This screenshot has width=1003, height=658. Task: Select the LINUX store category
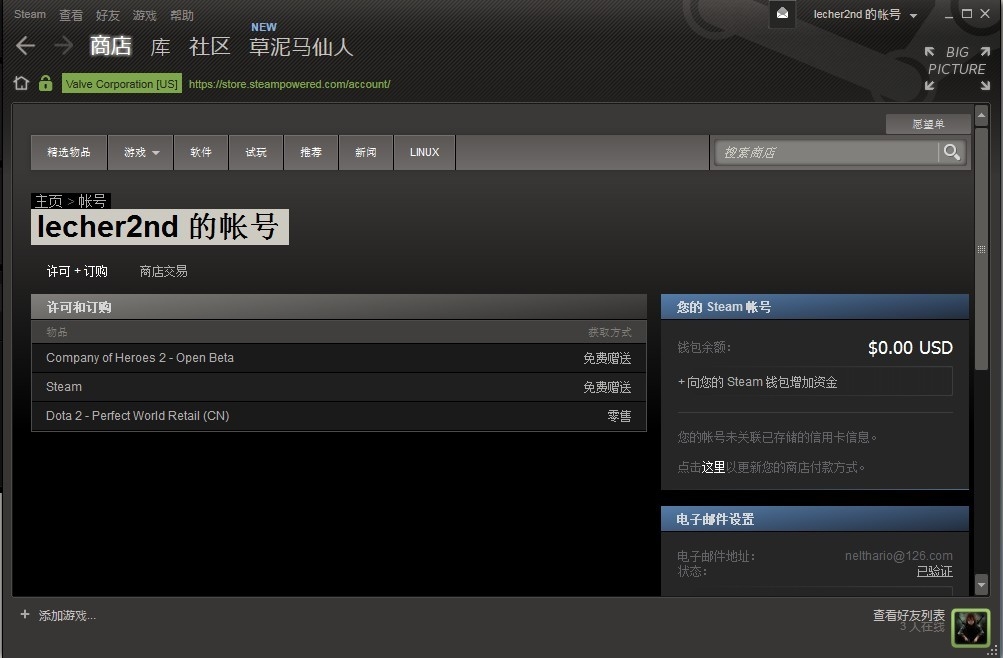point(425,152)
